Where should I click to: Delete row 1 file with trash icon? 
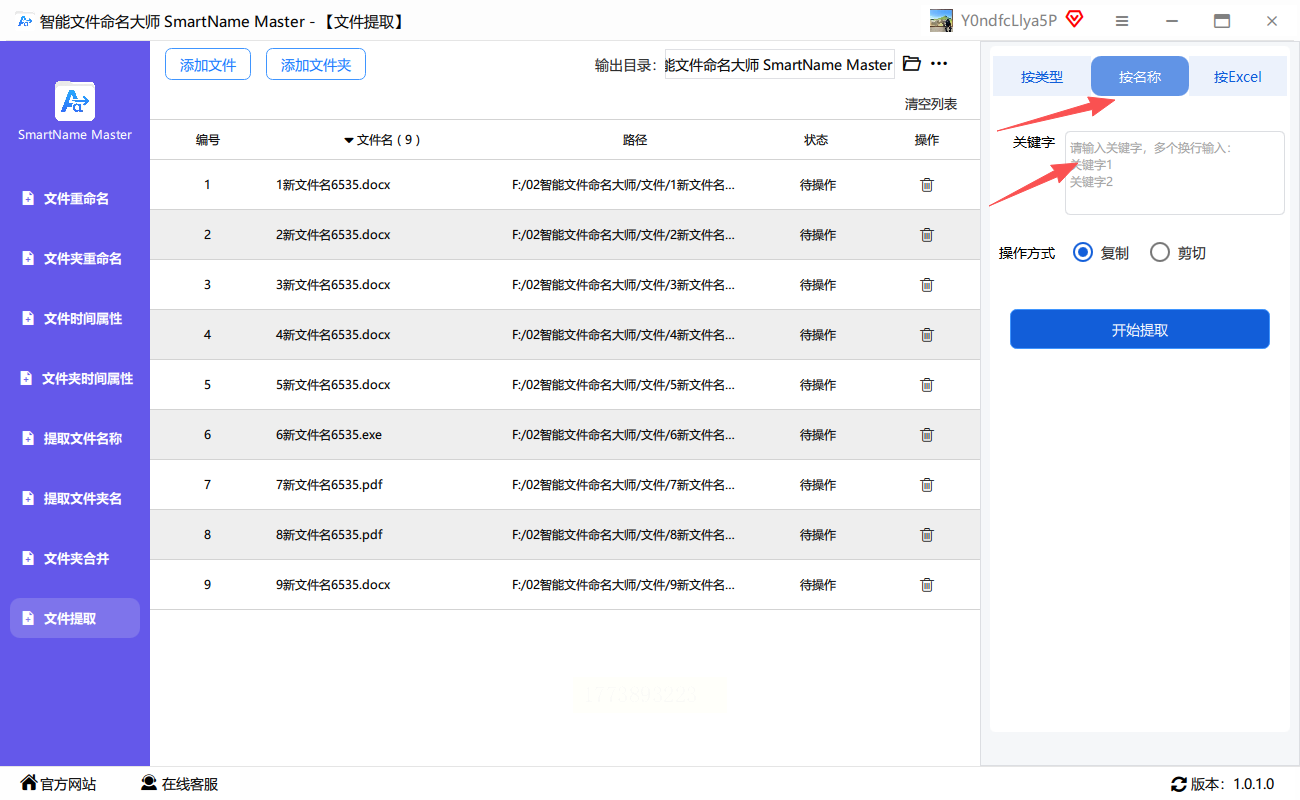[x=927, y=185]
